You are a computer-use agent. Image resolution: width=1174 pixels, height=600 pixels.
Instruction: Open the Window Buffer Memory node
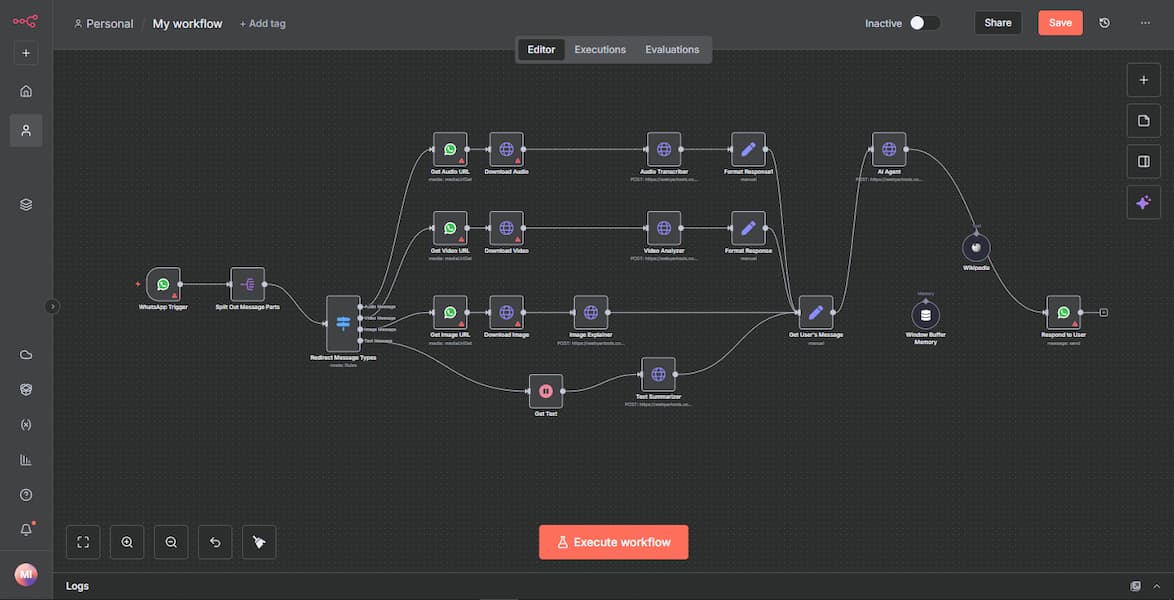[x=925, y=315]
